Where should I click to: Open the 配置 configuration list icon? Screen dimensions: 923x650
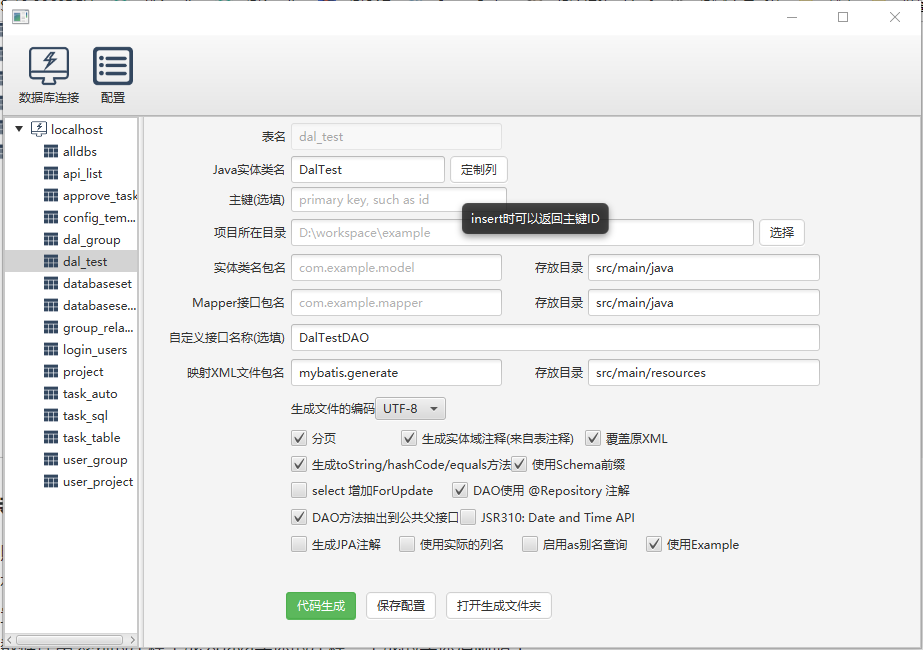click(x=112, y=66)
